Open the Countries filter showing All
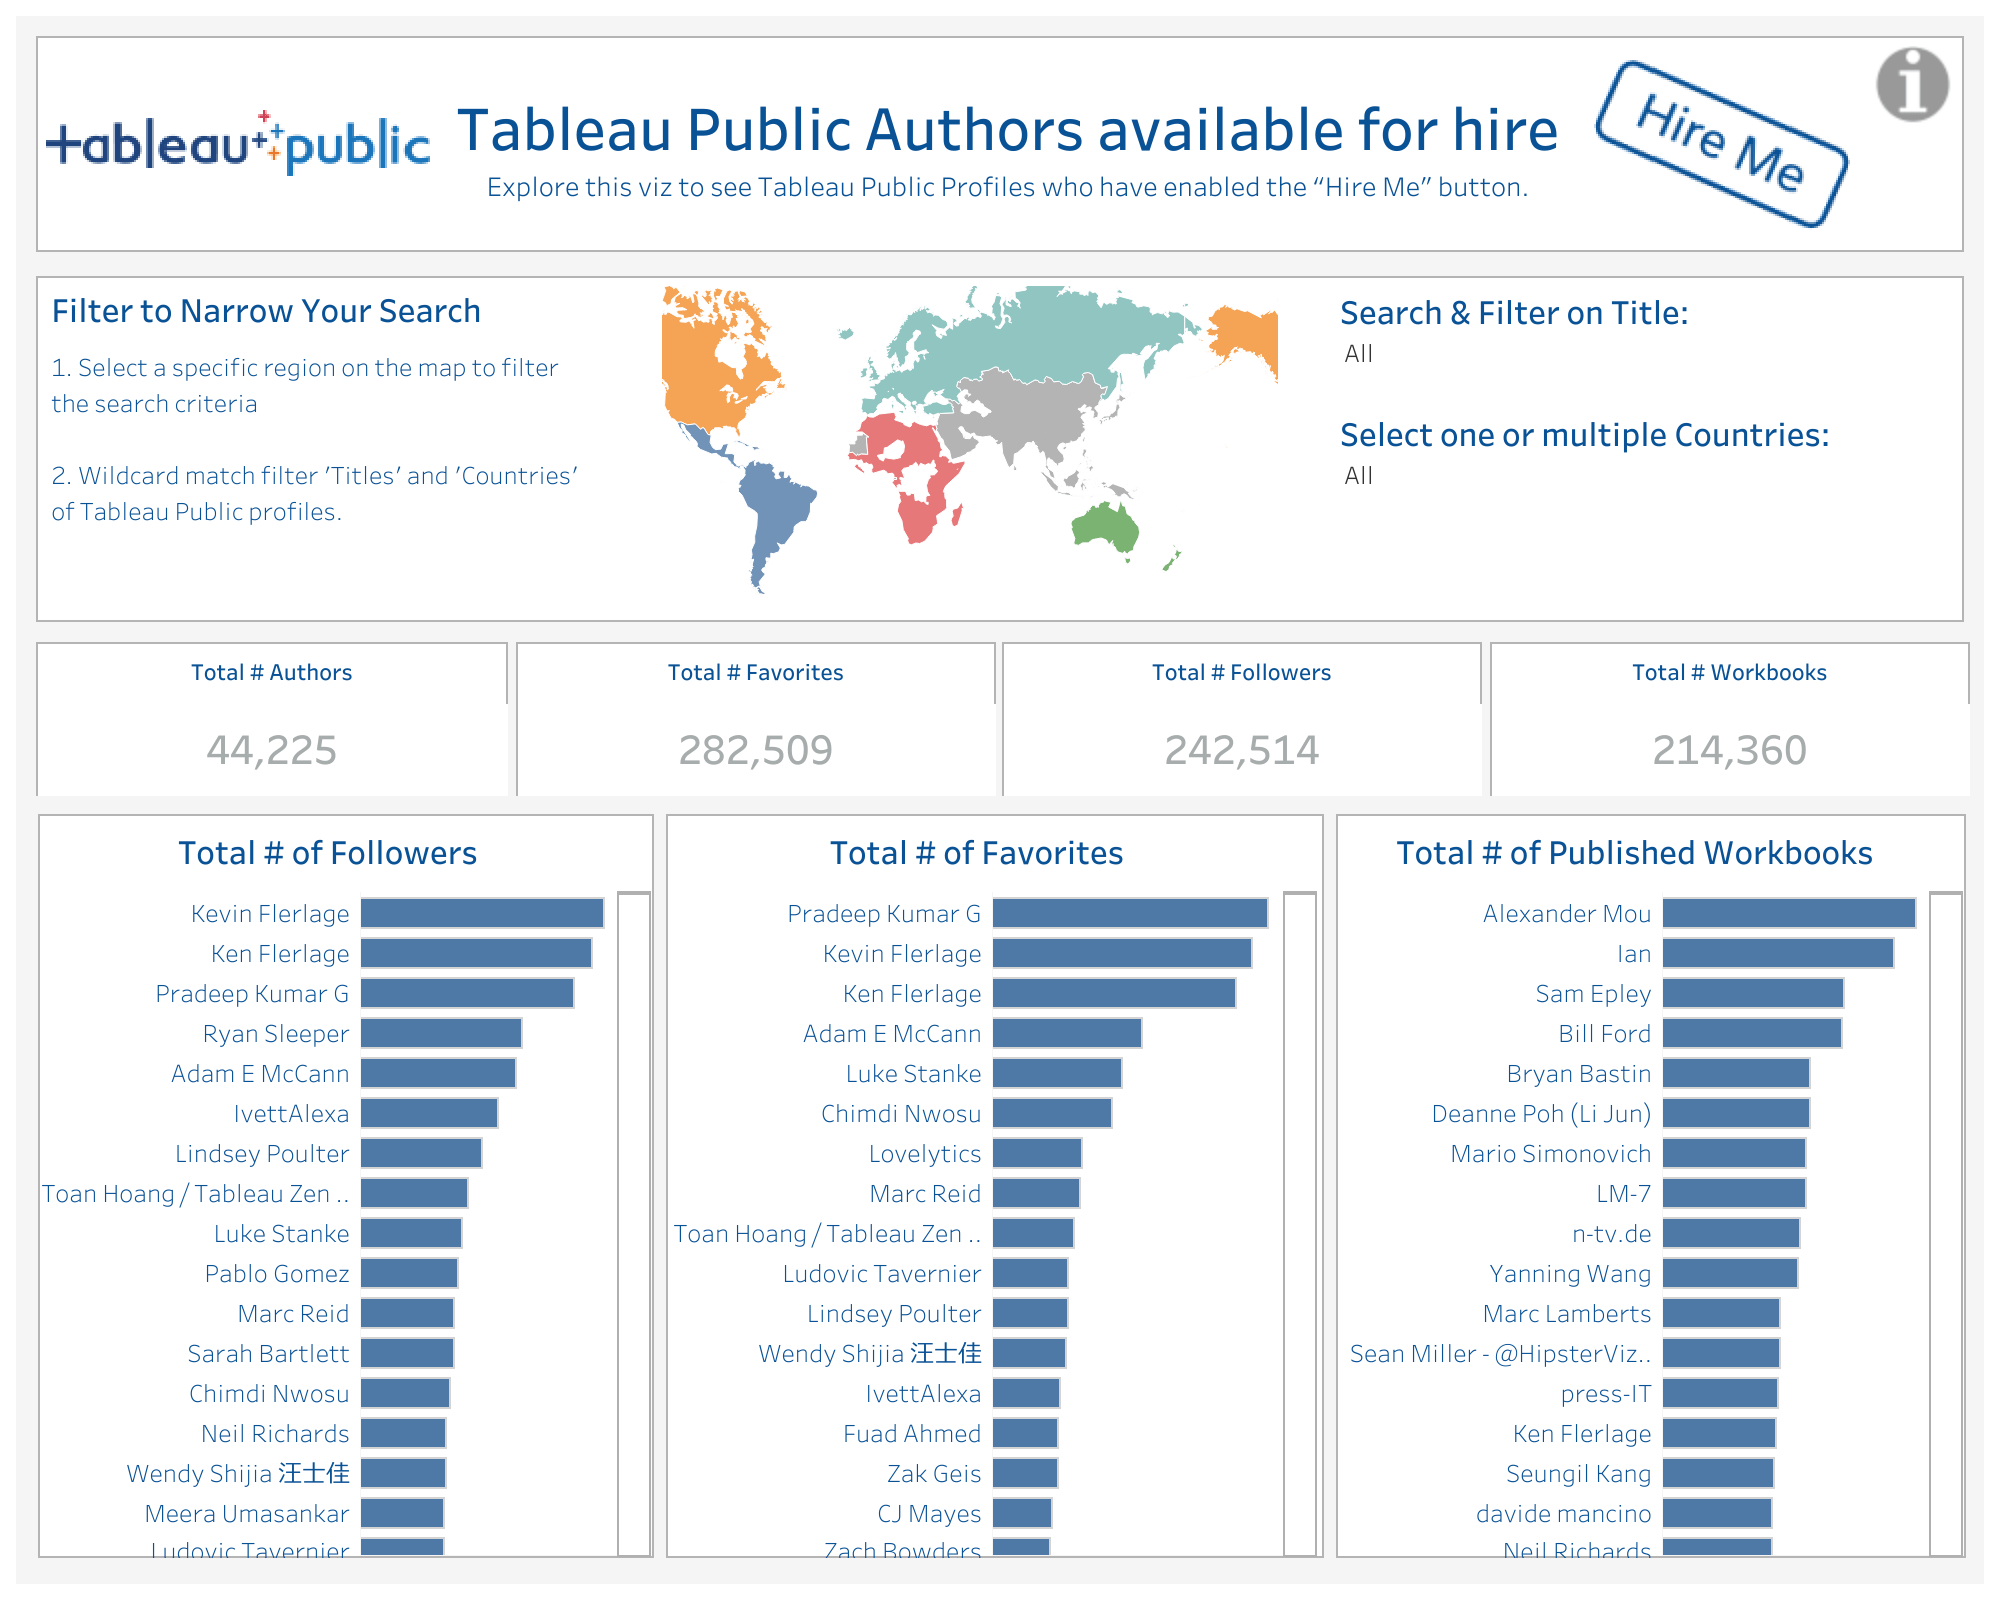This screenshot has width=1998, height=1598. point(1358,476)
